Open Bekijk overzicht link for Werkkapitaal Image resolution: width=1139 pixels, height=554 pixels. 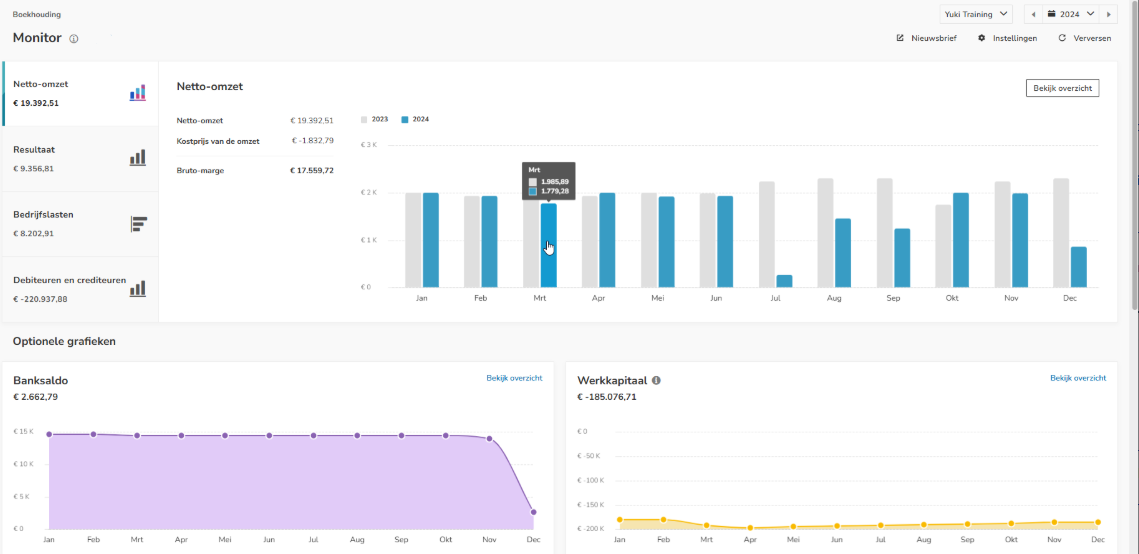point(1078,378)
